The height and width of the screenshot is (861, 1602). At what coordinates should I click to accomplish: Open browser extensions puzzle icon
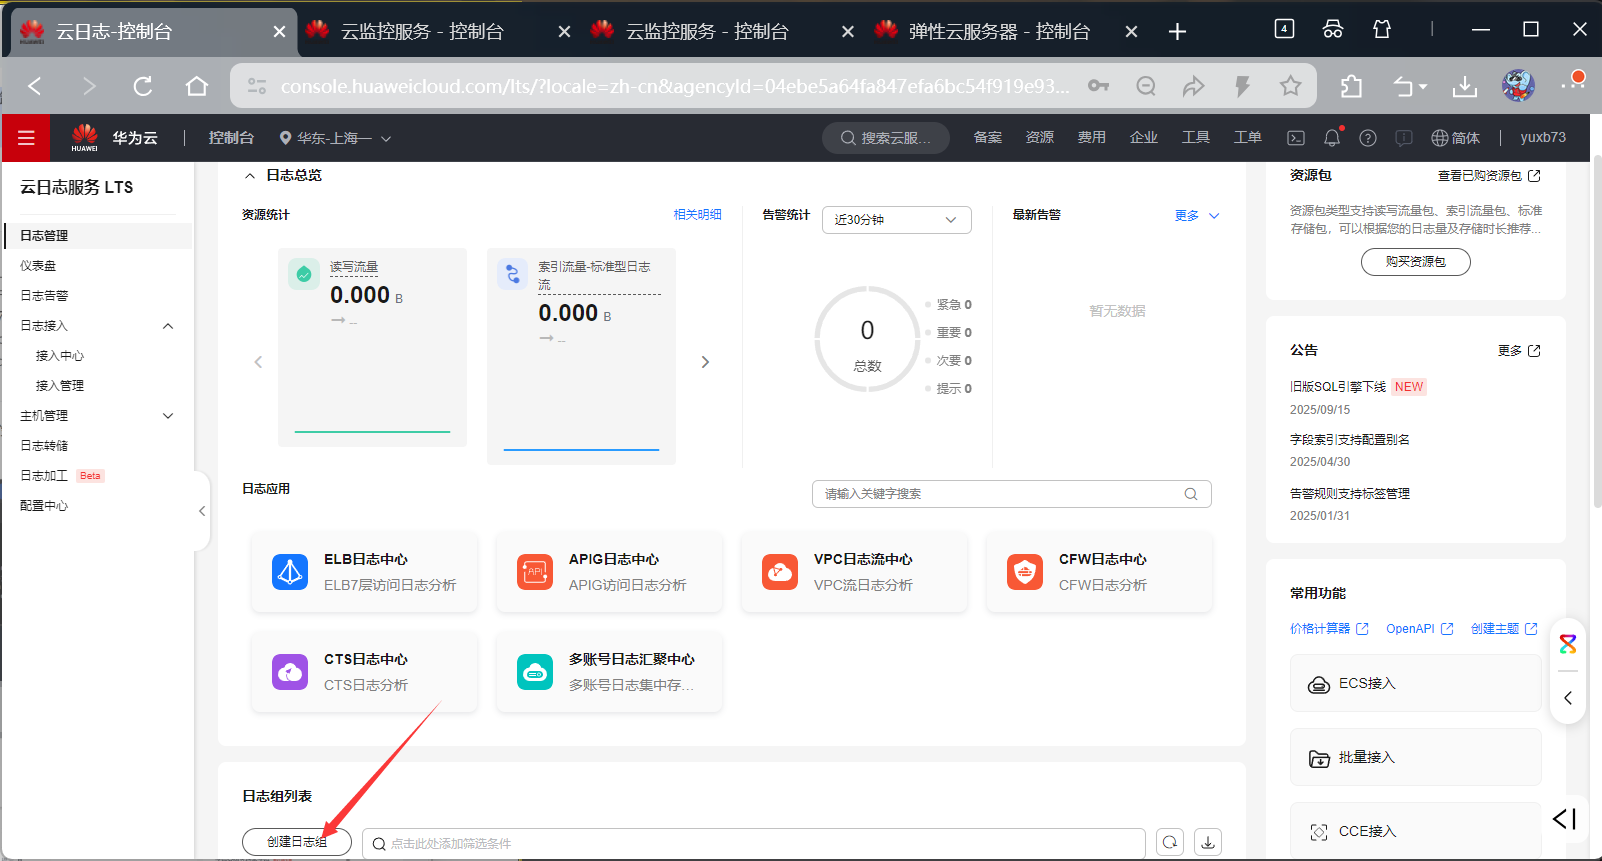(1351, 86)
